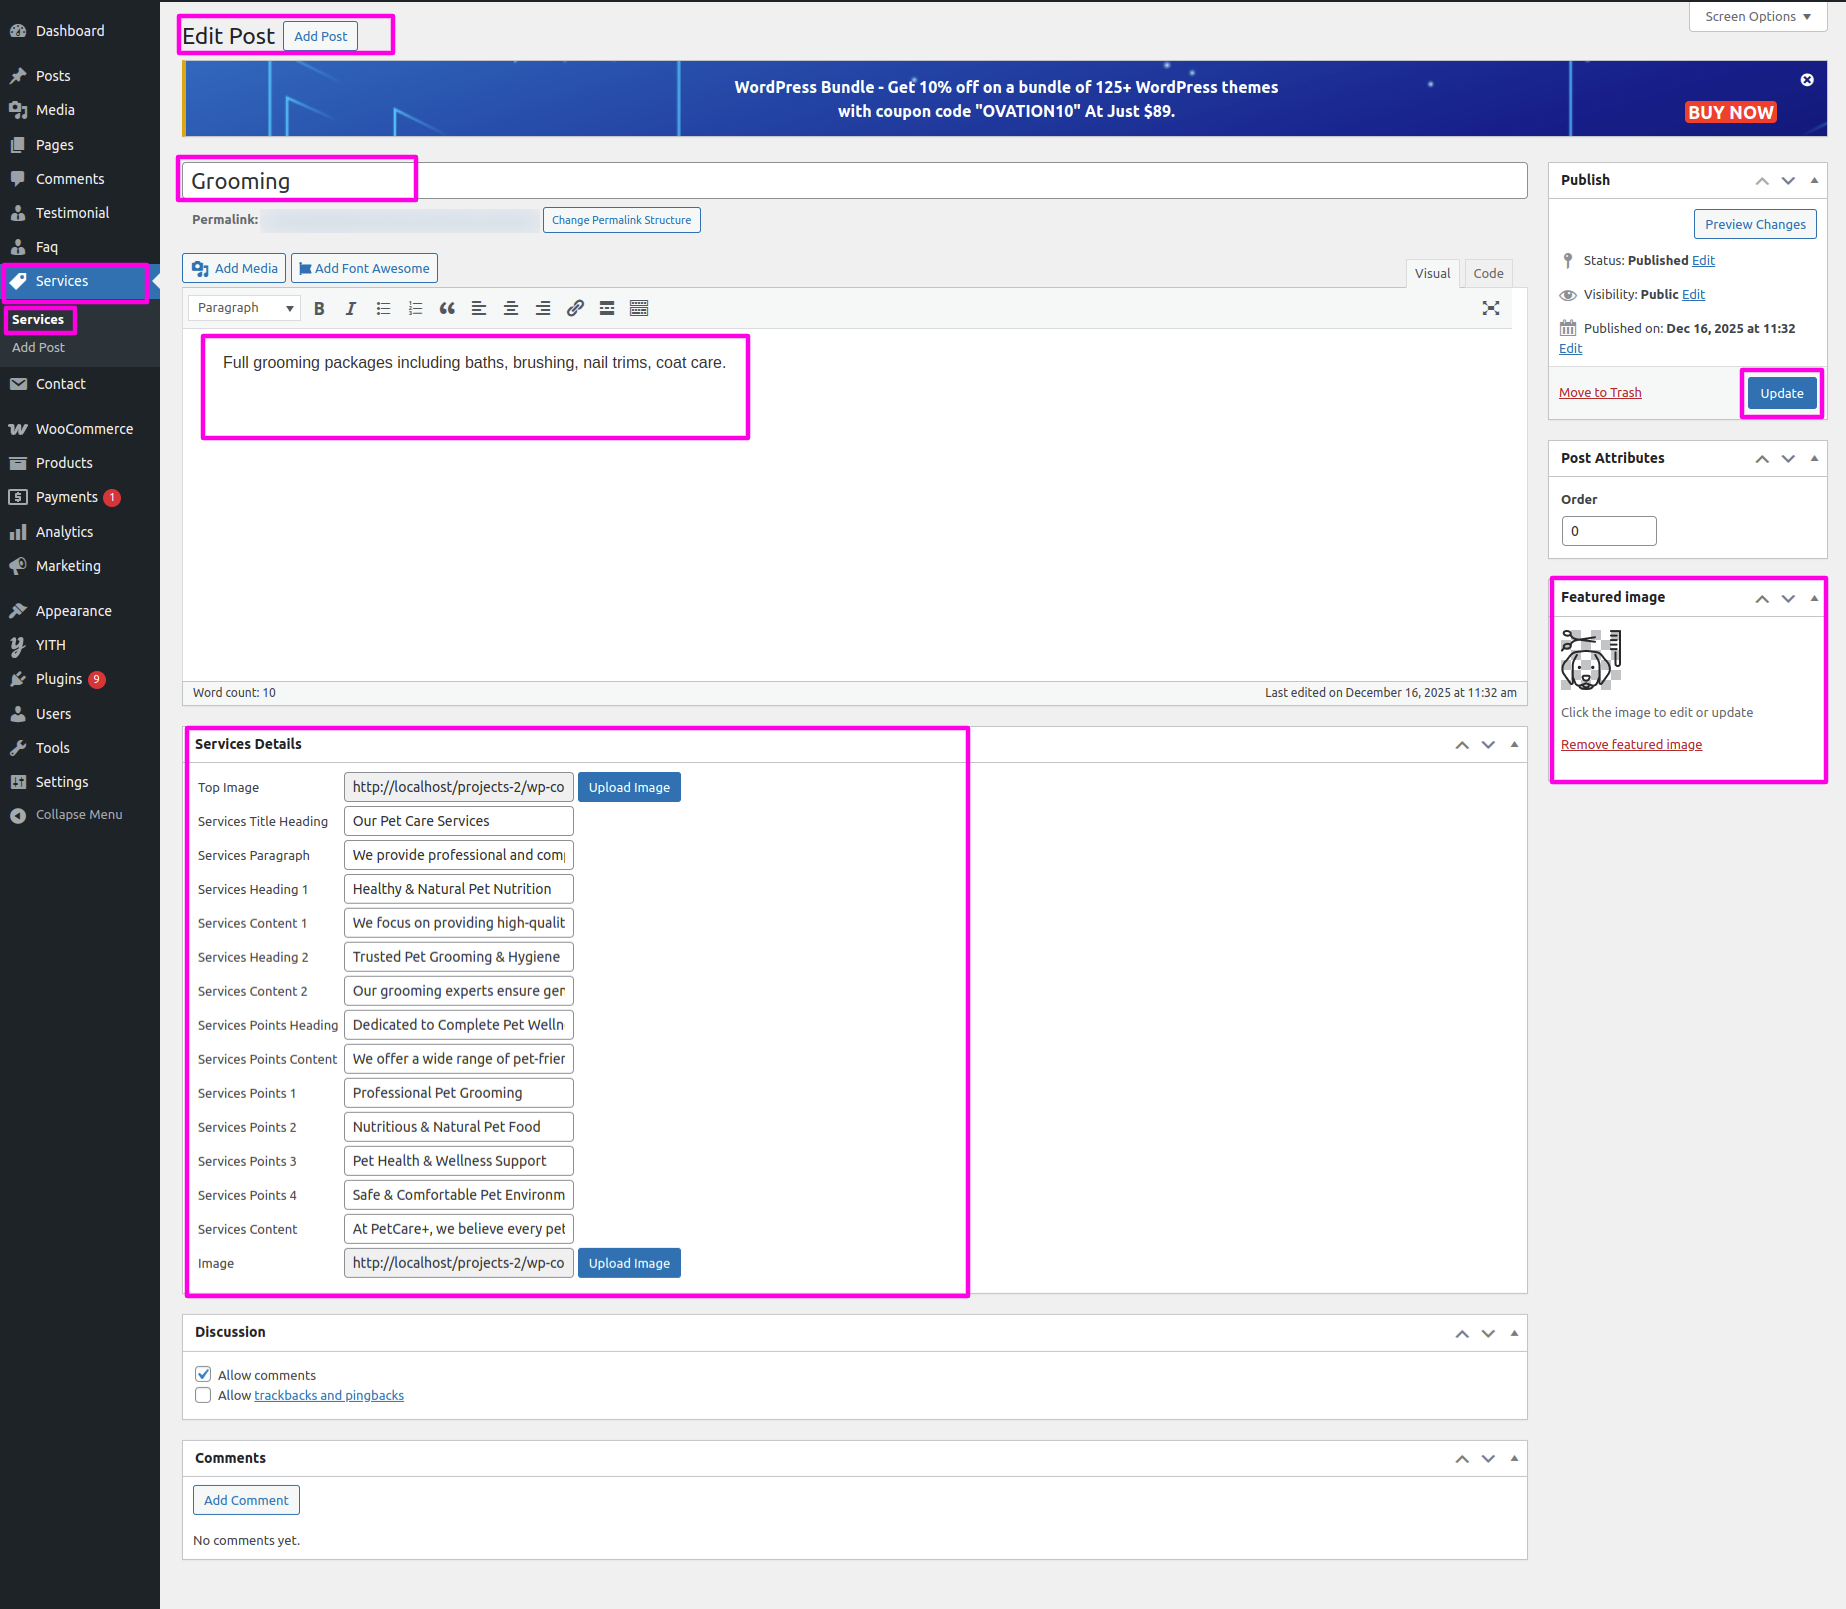Click the Italic formatting icon
The image size is (1846, 1609).
tap(351, 309)
